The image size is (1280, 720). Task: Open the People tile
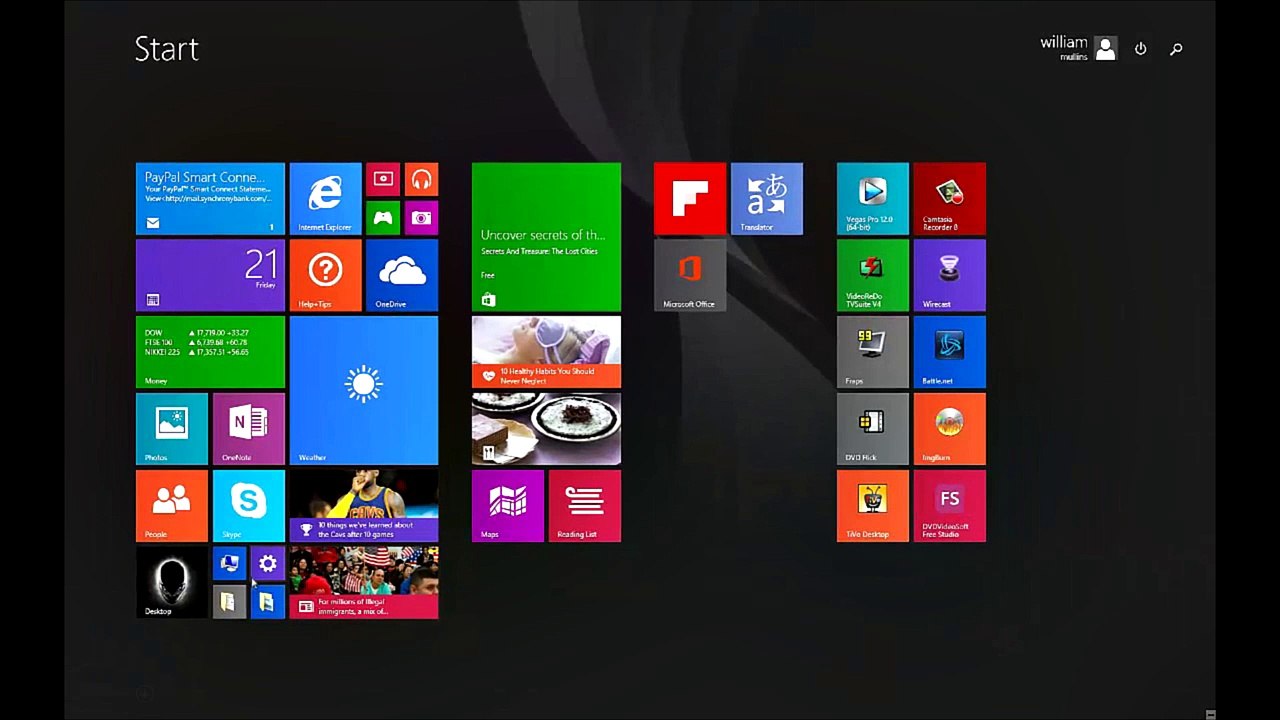click(x=172, y=506)
